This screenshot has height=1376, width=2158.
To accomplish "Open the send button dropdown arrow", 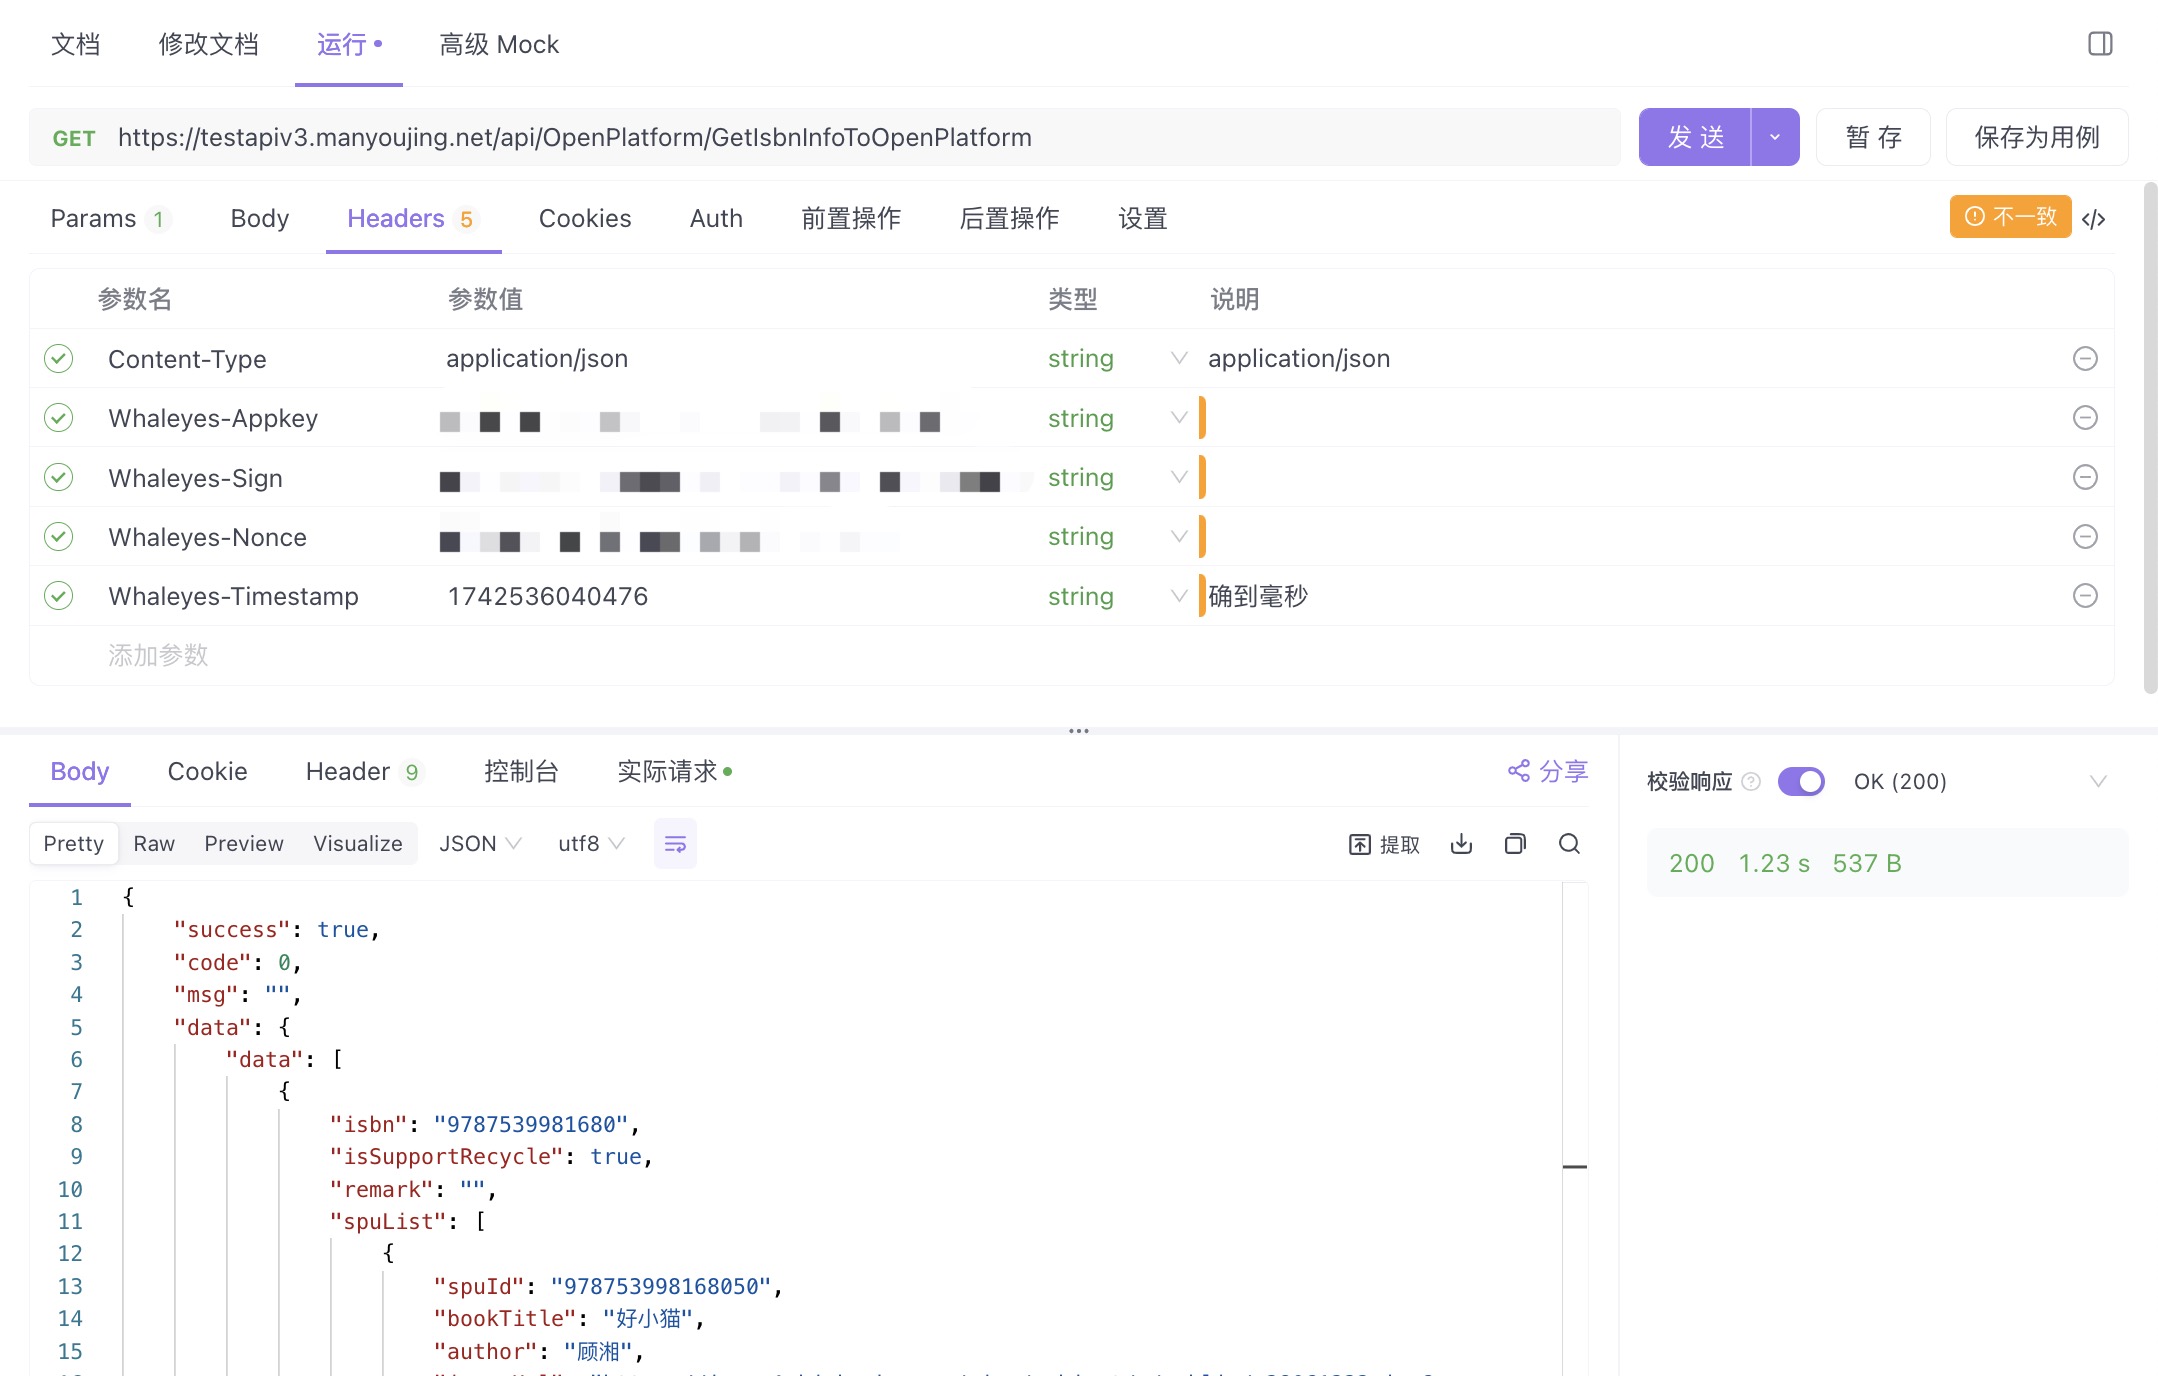I will click(x=1775, y=137).
